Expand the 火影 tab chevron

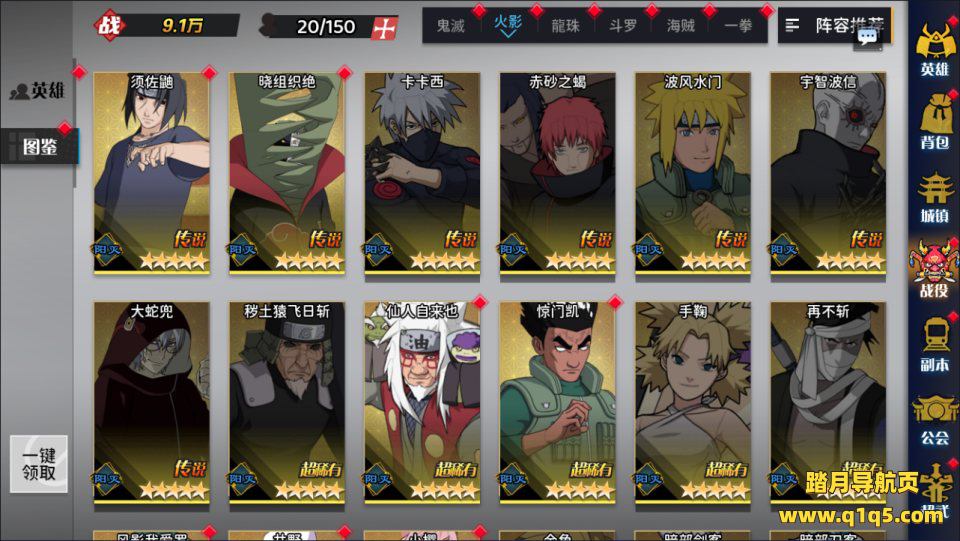(508, 34)
